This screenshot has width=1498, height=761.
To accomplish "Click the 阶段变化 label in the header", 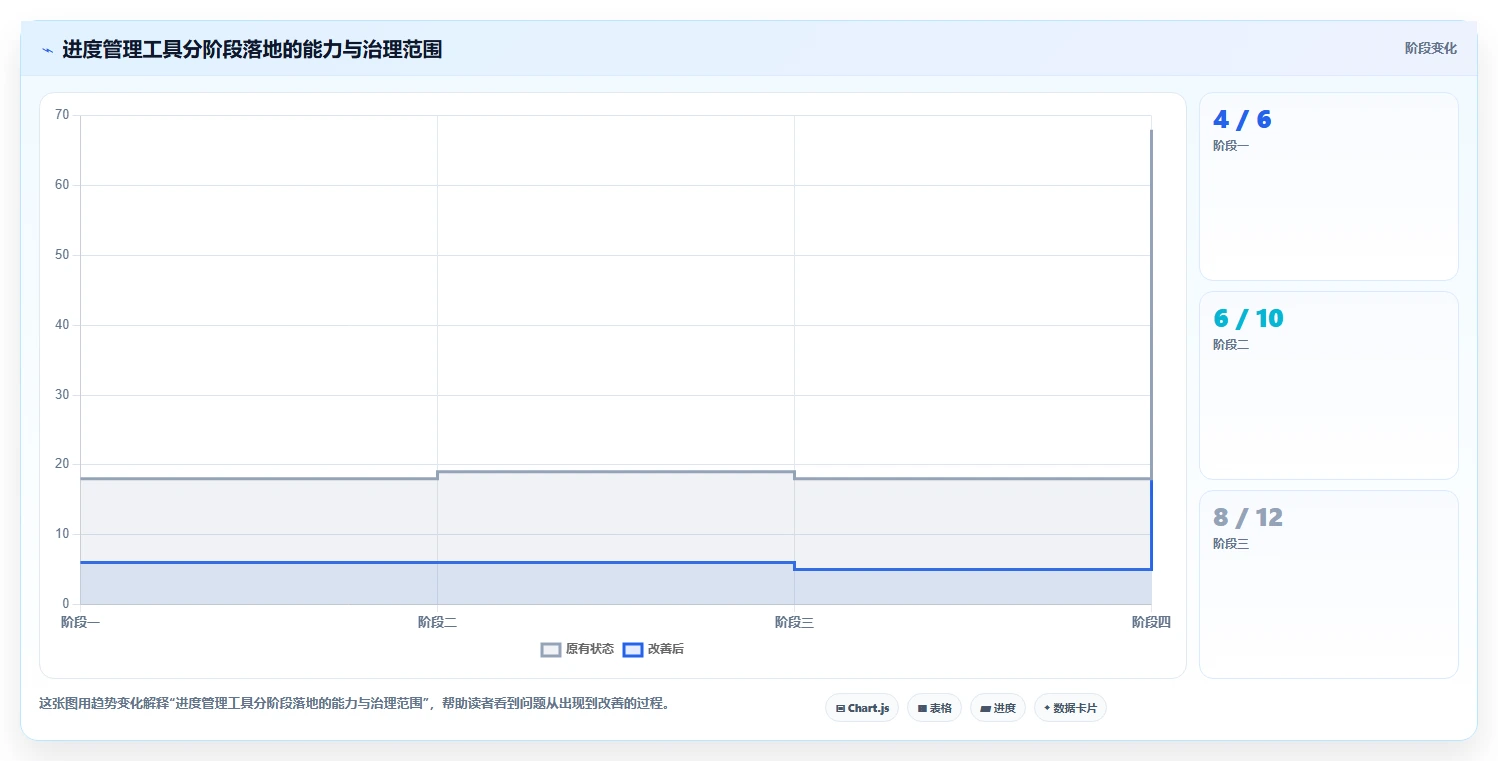I will coord(1430,48).
